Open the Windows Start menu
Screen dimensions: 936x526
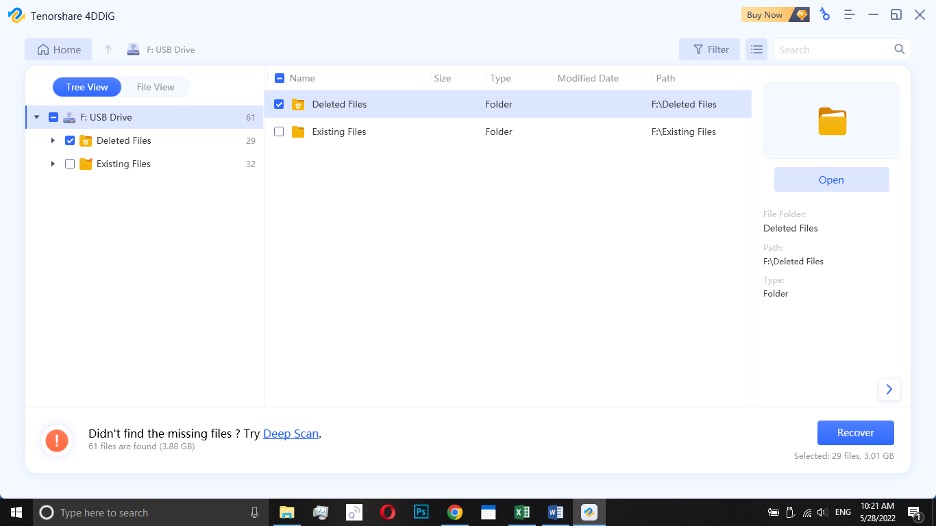16,512
